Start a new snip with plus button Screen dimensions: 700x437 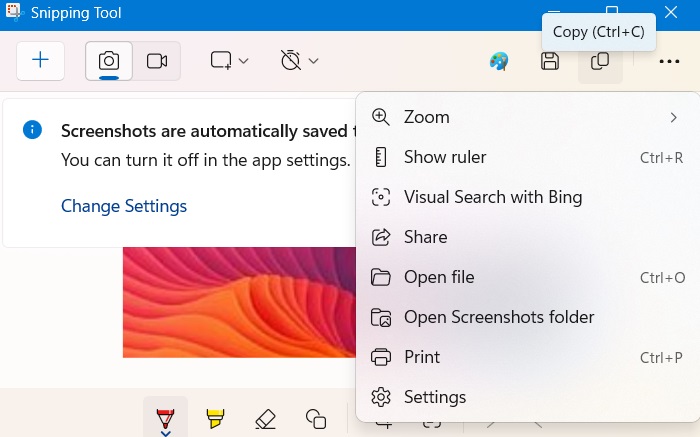41,61
